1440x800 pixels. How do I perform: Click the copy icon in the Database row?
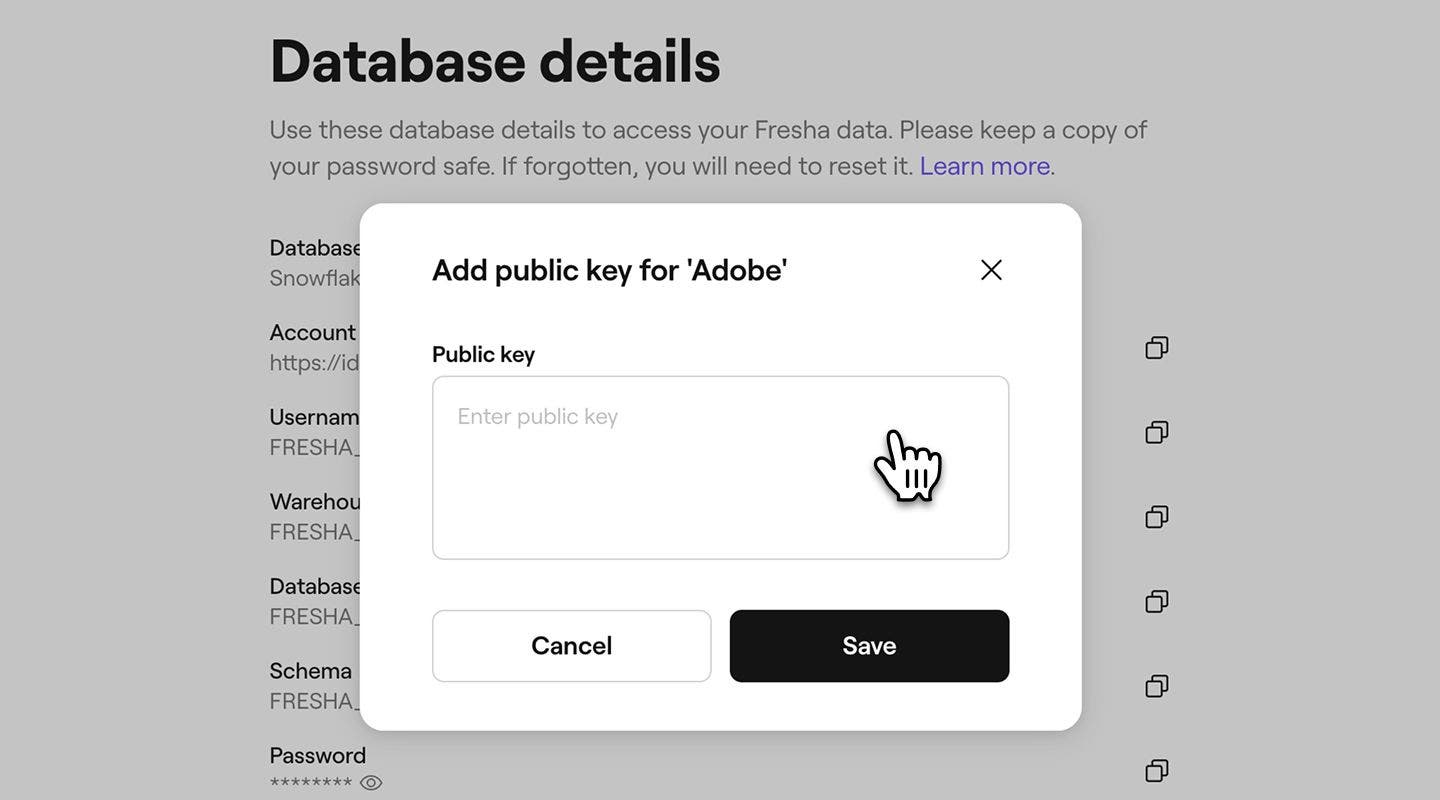tap(1157, 601)
